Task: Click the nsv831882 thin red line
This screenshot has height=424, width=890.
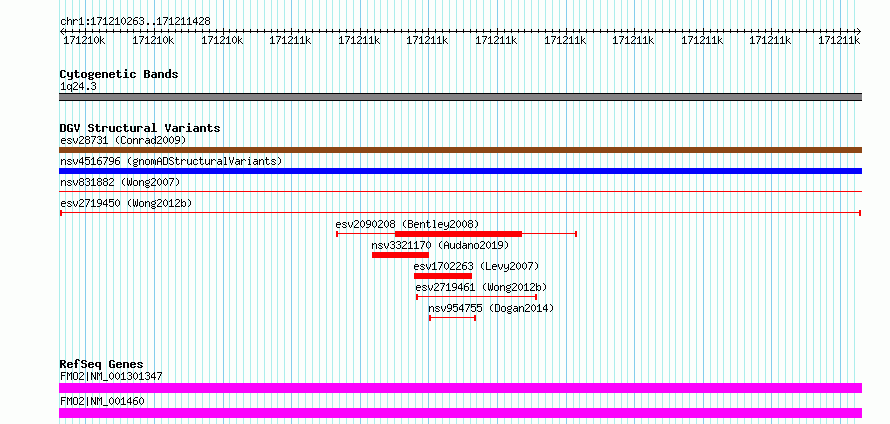Action: pyautogui.click(x=460, y=192)
